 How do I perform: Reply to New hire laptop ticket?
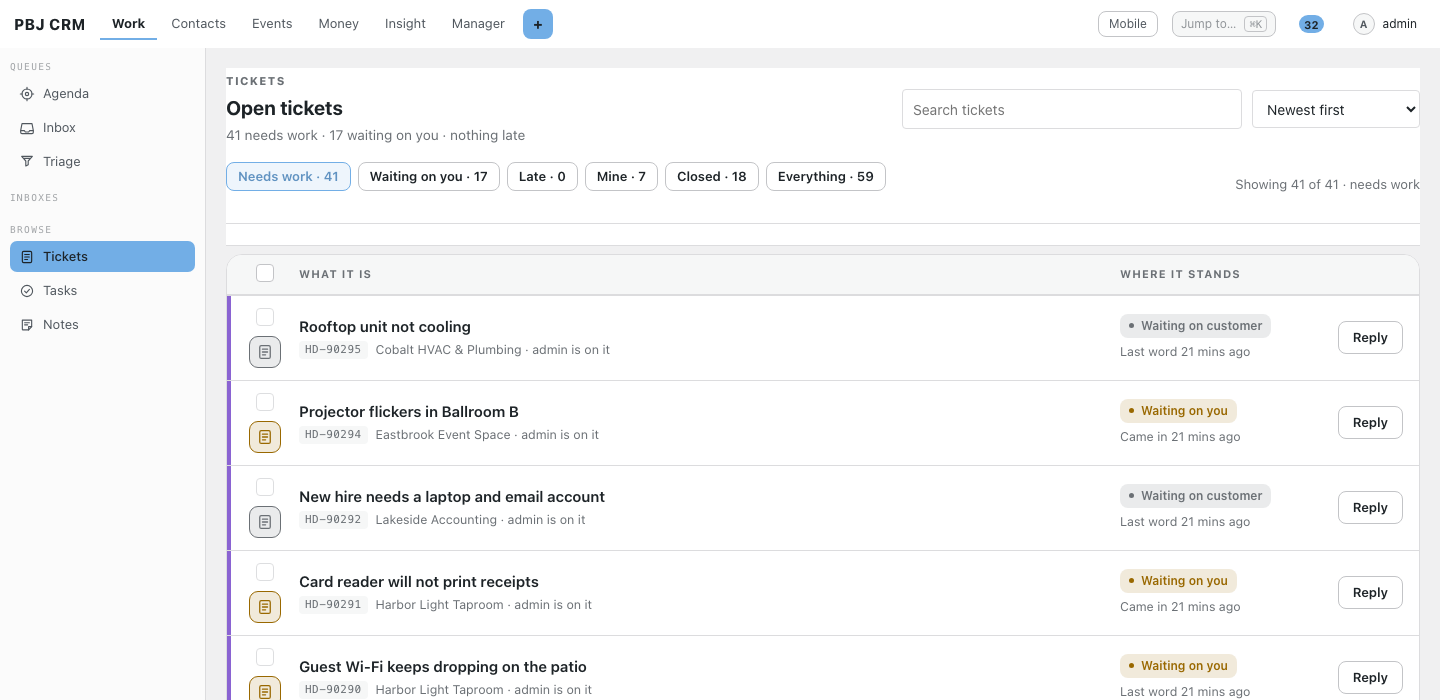(x=1370, y=508)
